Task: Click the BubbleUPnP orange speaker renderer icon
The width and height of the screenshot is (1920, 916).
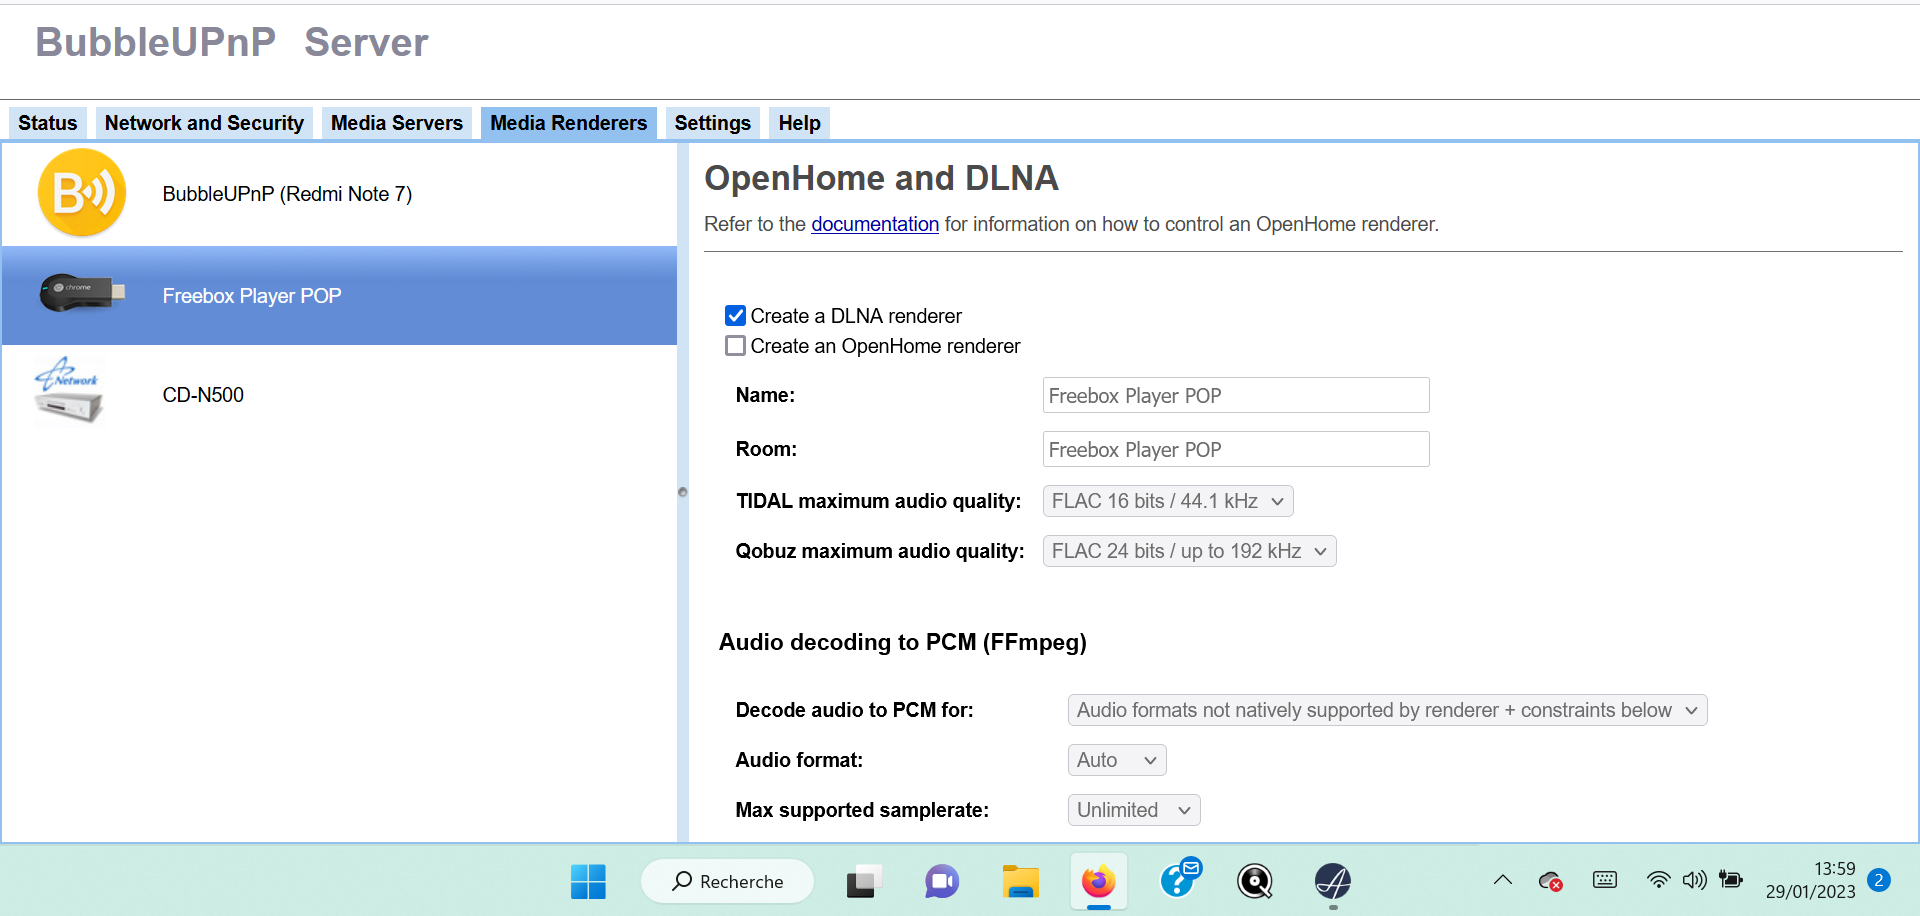Action: point(82,193)
